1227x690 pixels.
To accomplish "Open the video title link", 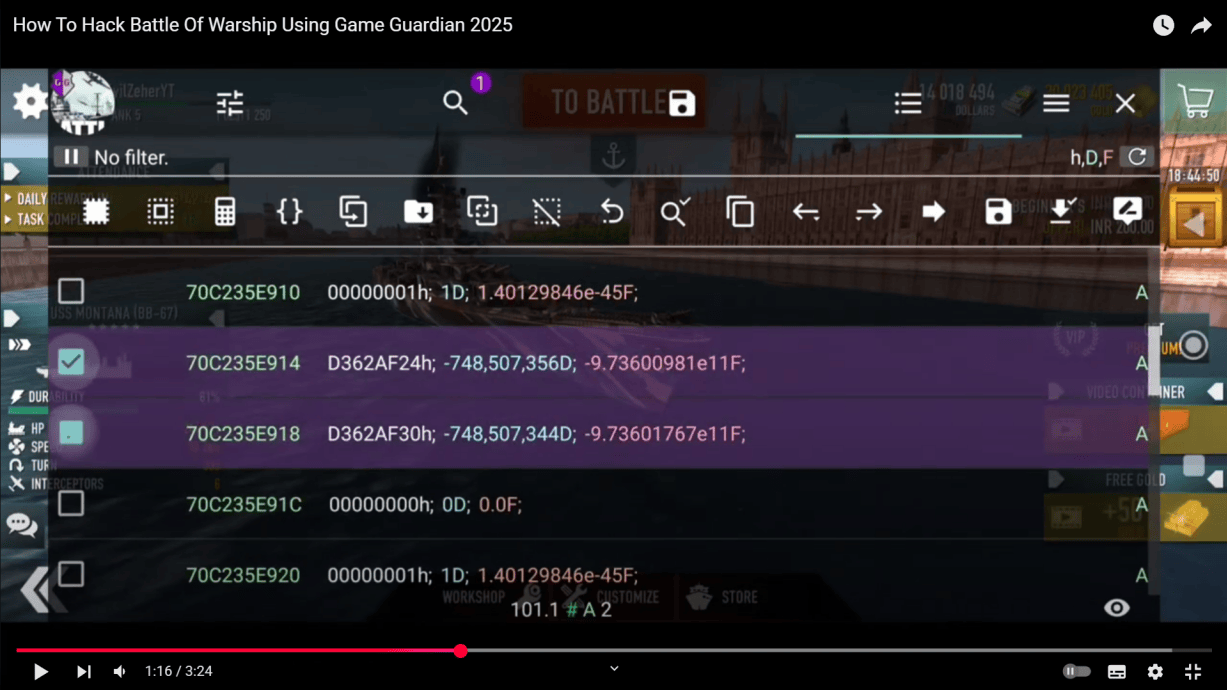I will tap(262, 25).
